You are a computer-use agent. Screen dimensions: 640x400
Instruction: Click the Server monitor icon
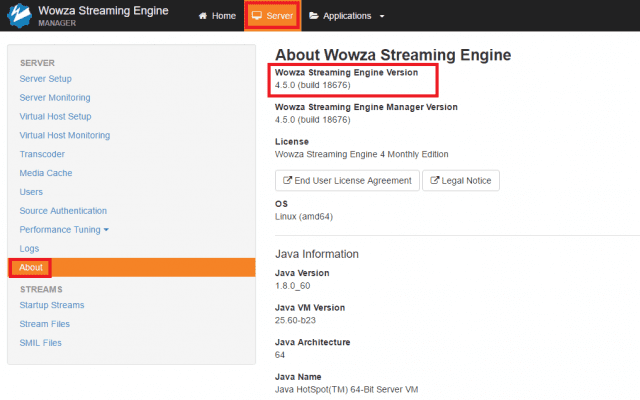[x=257, y=16]
